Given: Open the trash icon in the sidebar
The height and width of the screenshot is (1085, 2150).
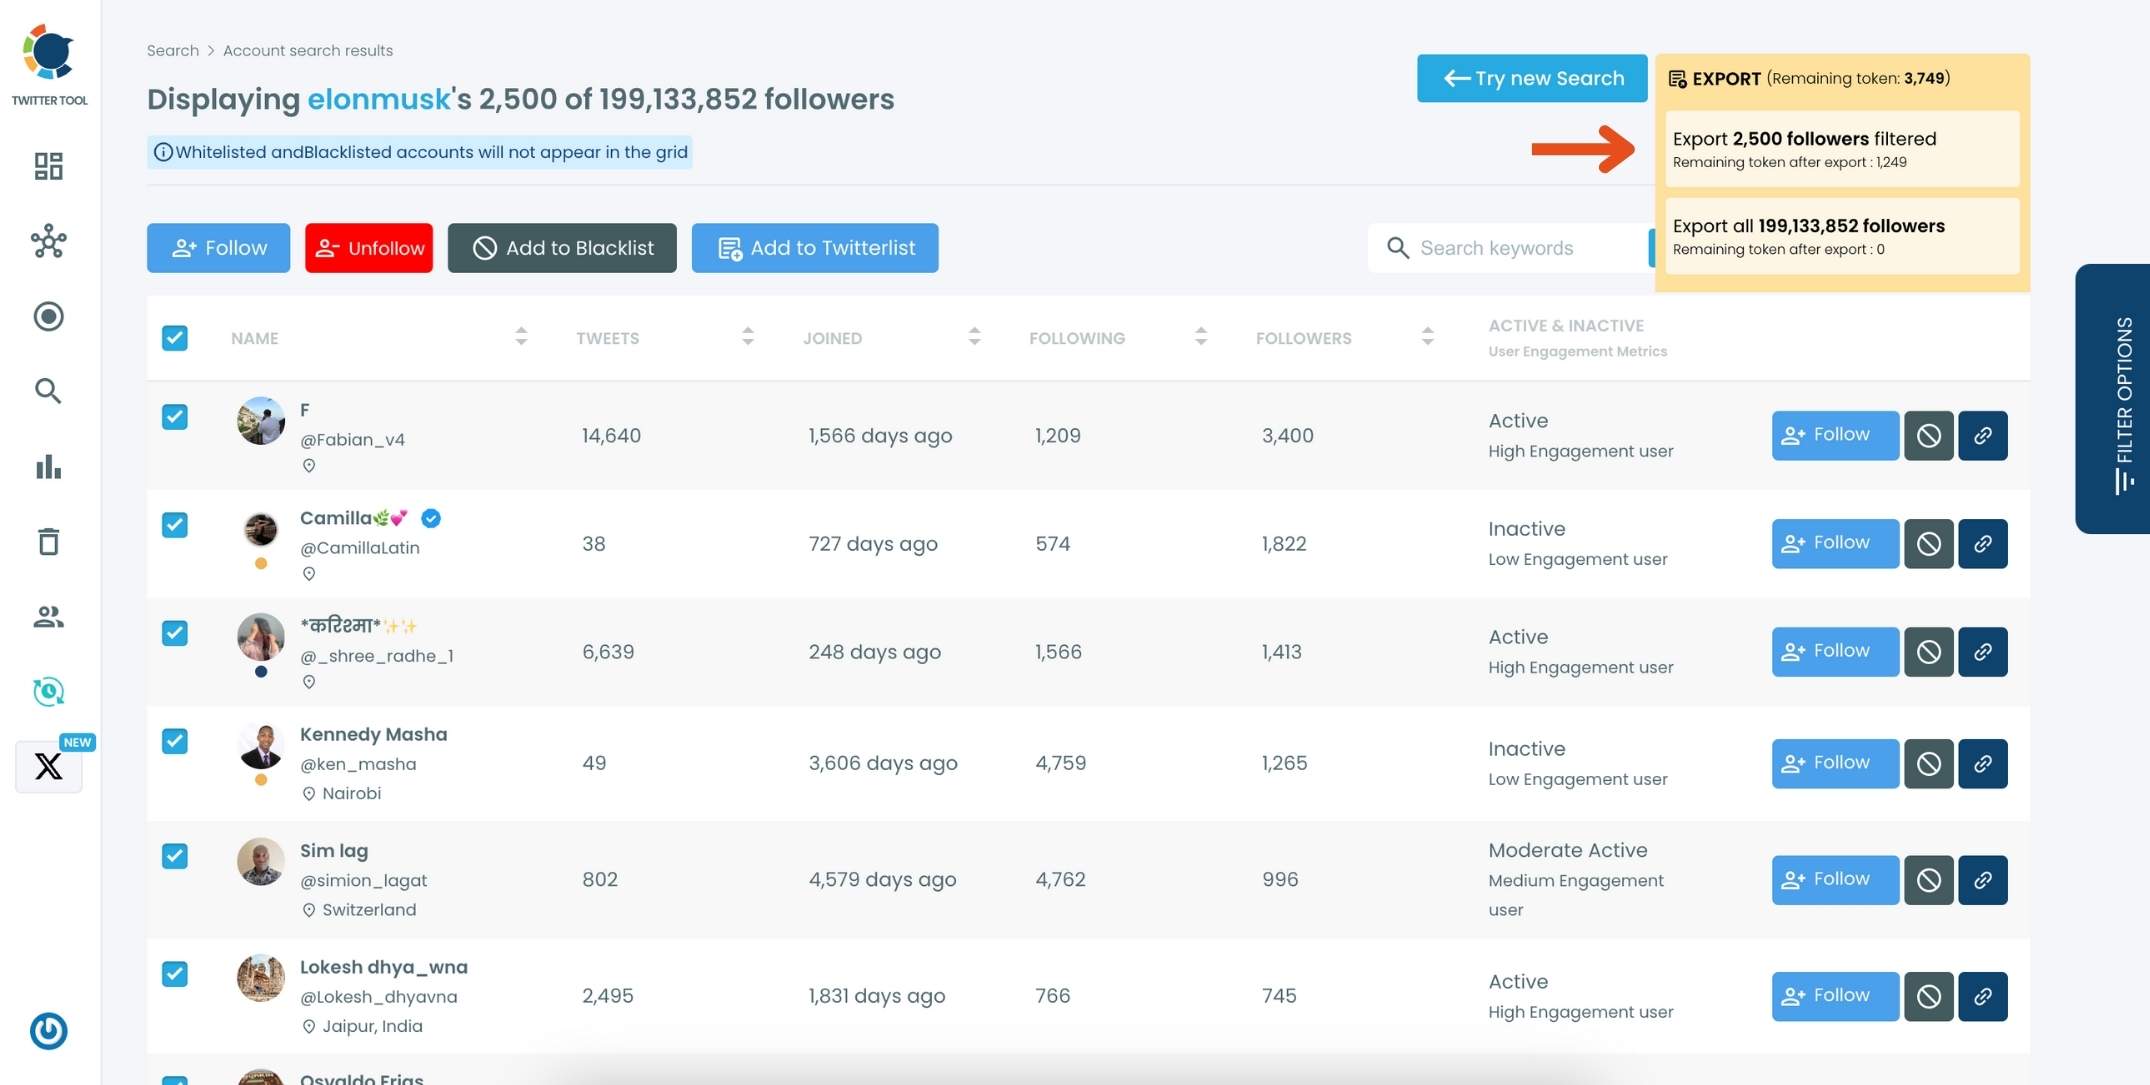Looking at the screenshot, I should [x=47, y=541].
